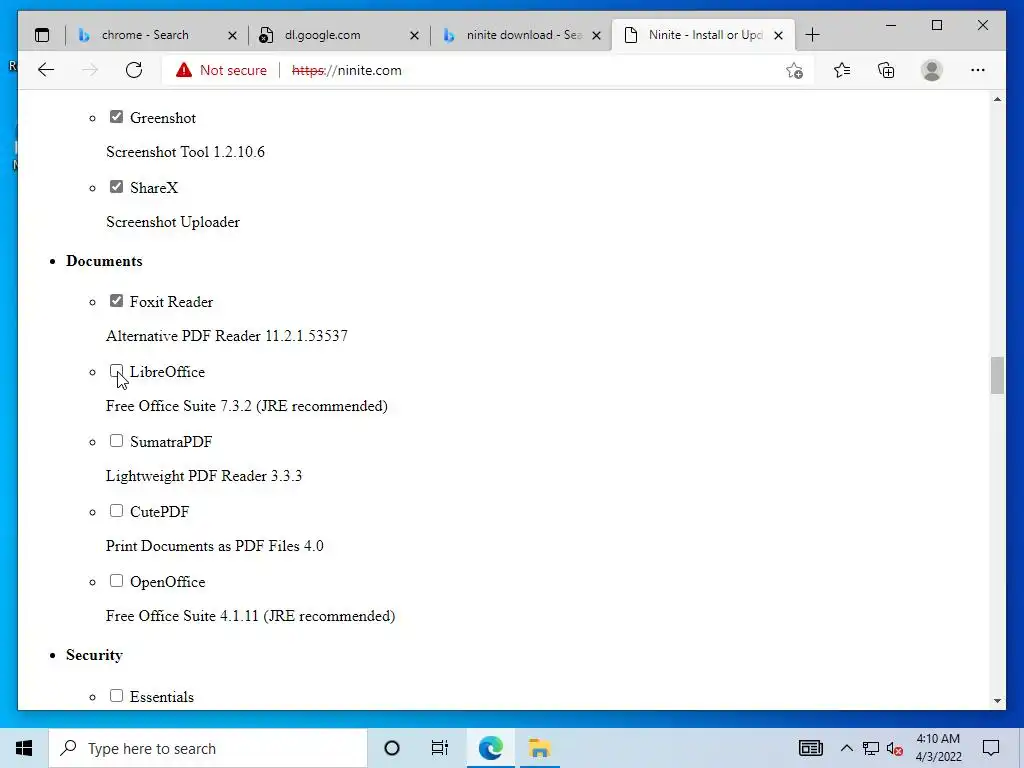Check the CutePDF checkbox
1024x768 pixels.
pyautogui.click(x=116, y=511)
